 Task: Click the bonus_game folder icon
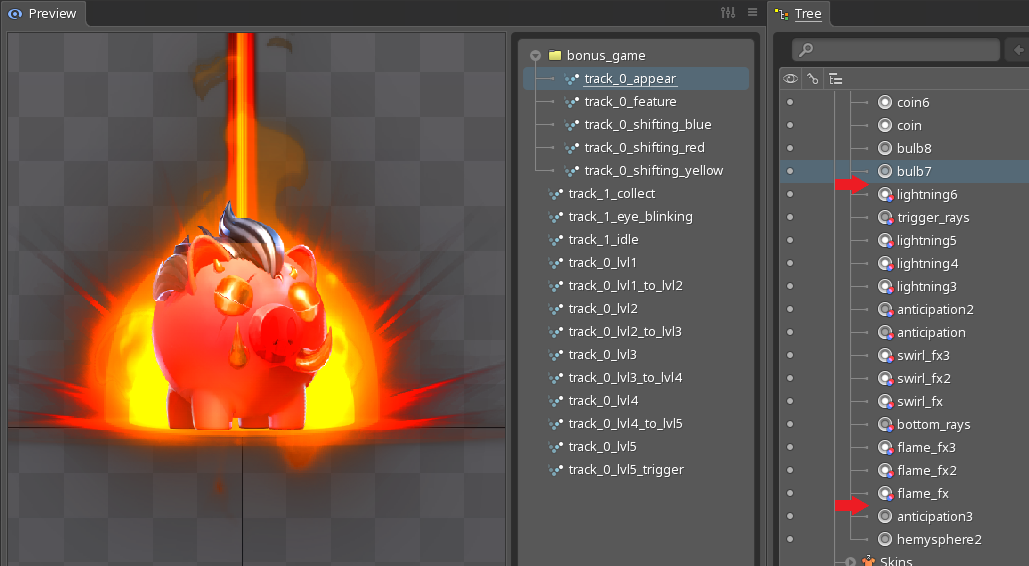[x=554, y=56]
